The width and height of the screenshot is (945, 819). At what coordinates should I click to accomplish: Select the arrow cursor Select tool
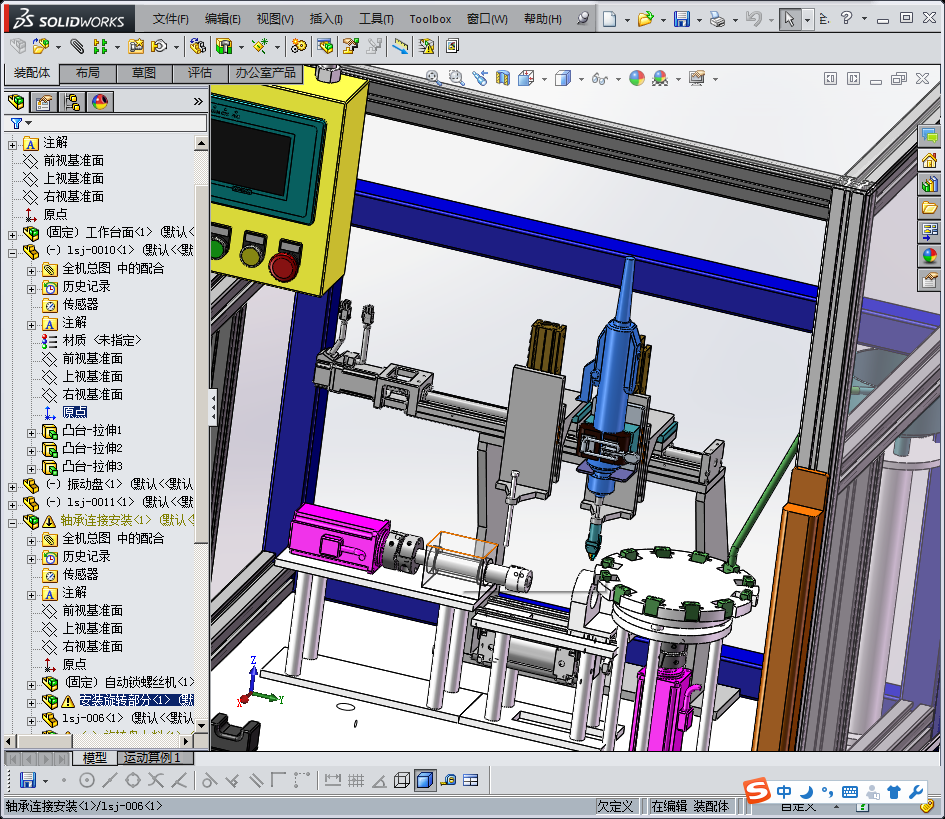click(789, 19)
